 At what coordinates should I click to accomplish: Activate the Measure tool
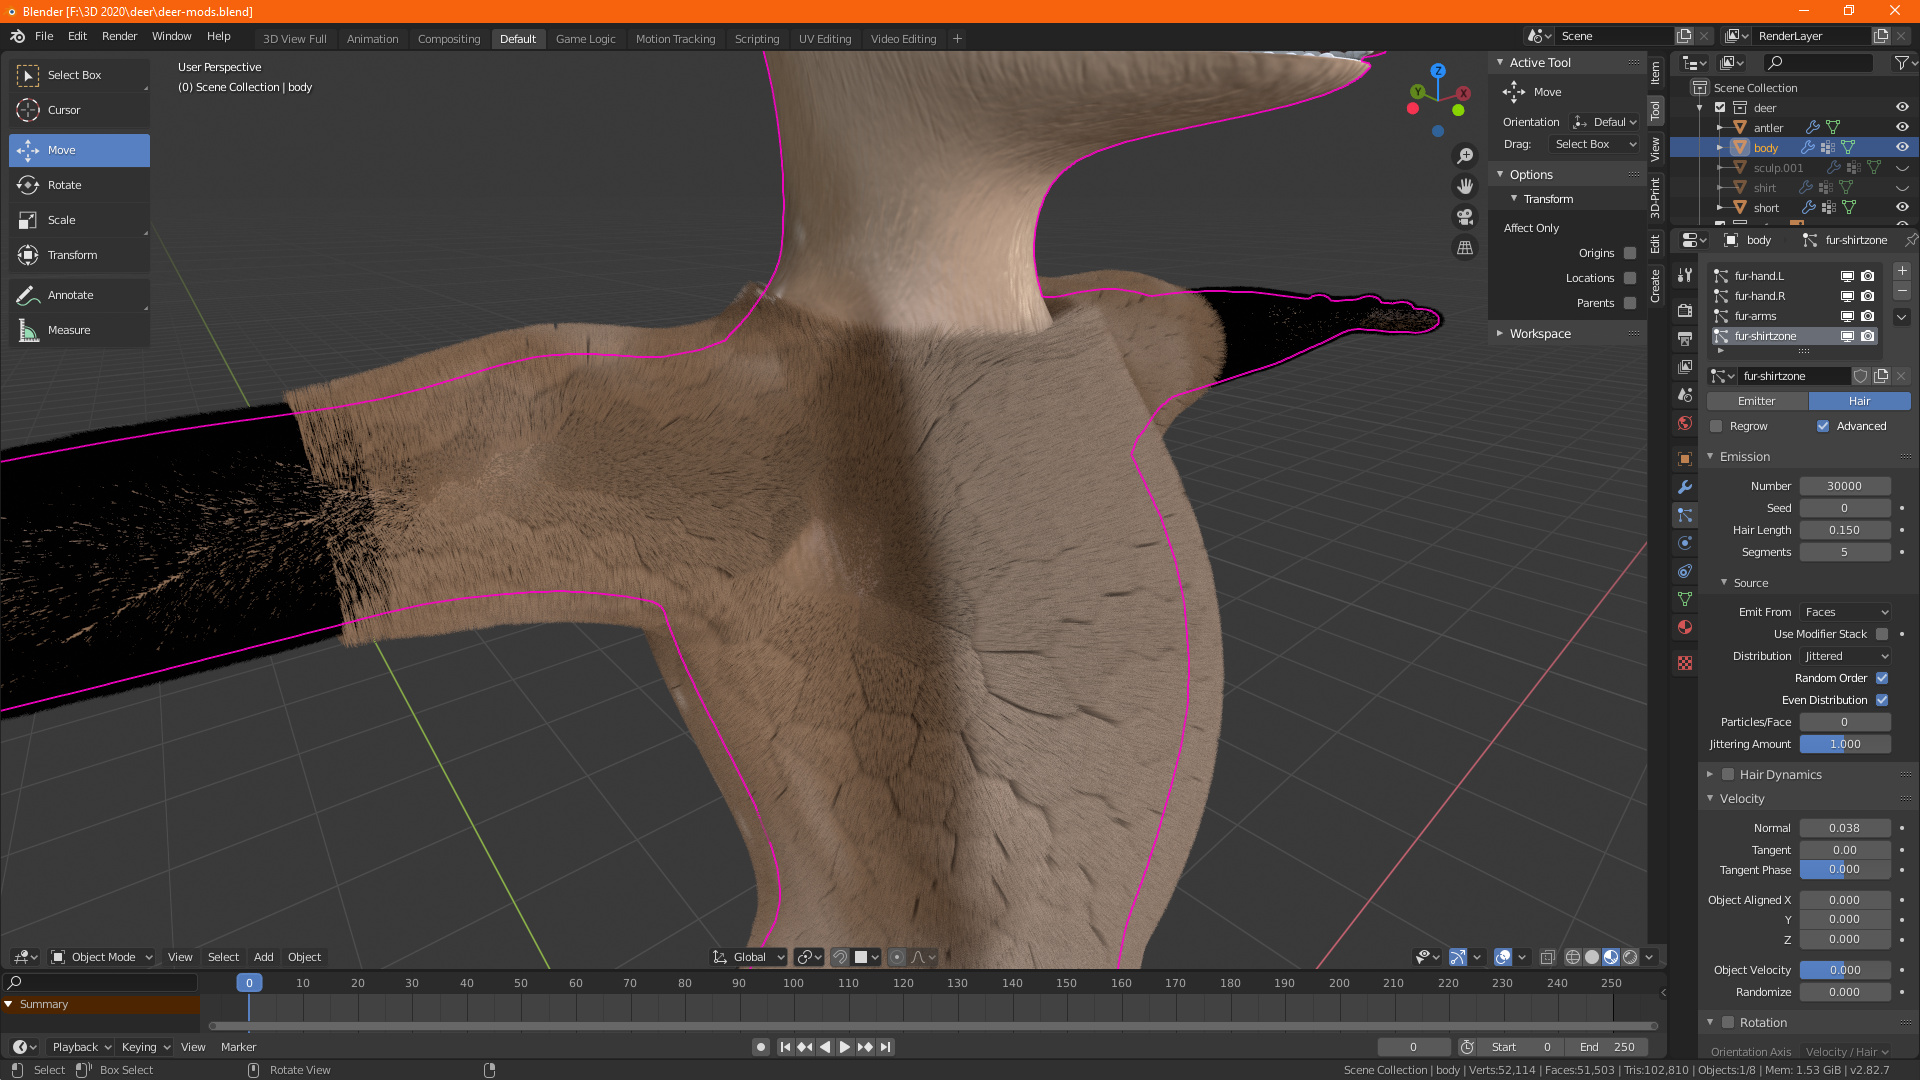[79, 330]
